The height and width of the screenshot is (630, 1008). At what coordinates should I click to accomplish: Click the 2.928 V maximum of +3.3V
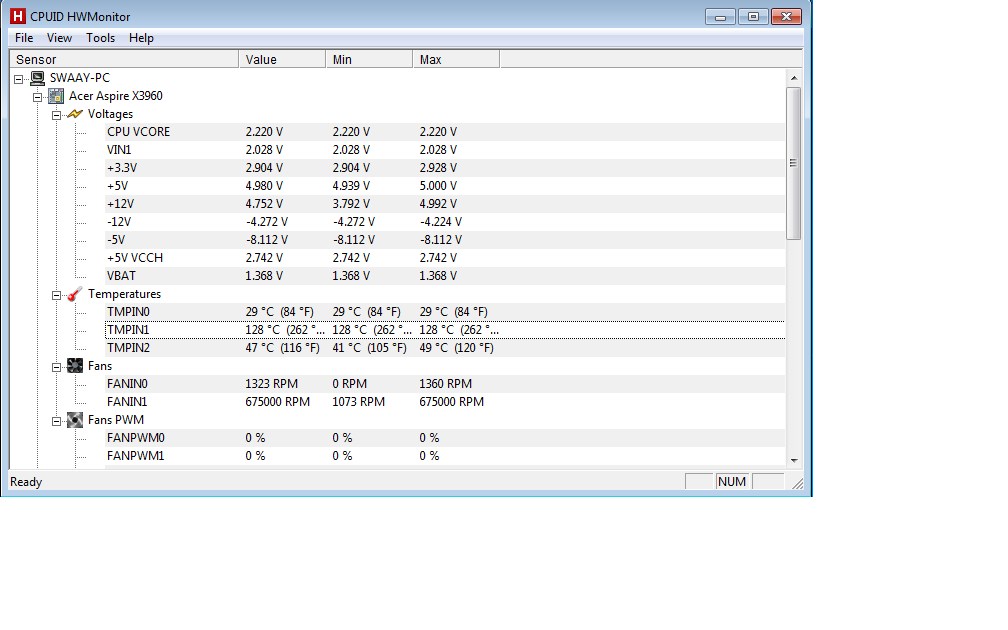click(x=438, y=168)
